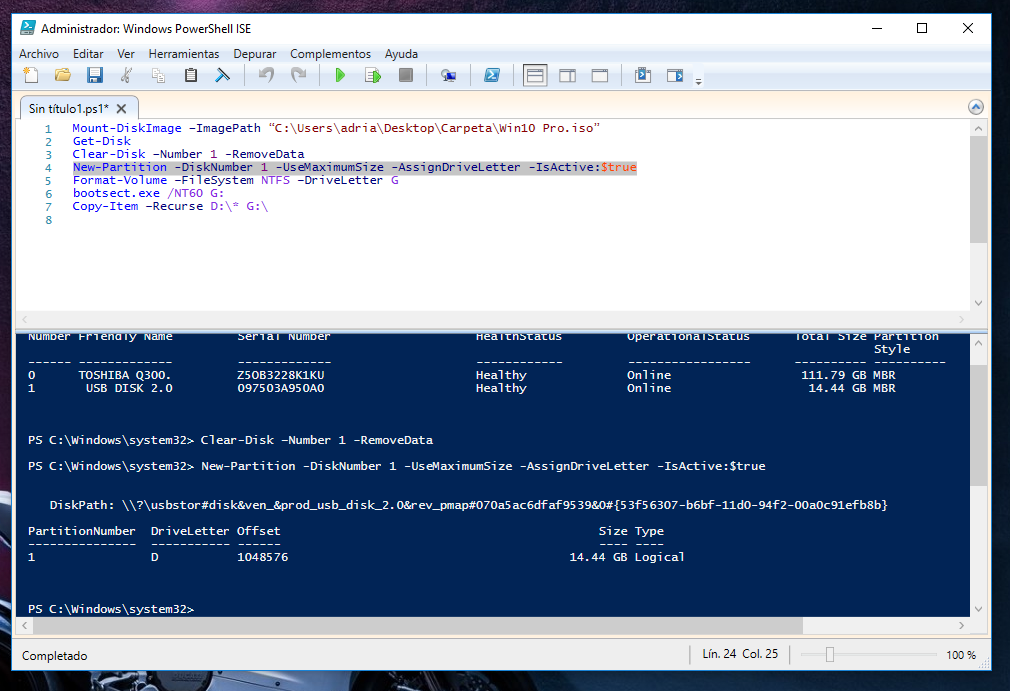Click the script pane scroll-up arrow
This screenshot has width=1010, height=691.
(x=978, y=129)
